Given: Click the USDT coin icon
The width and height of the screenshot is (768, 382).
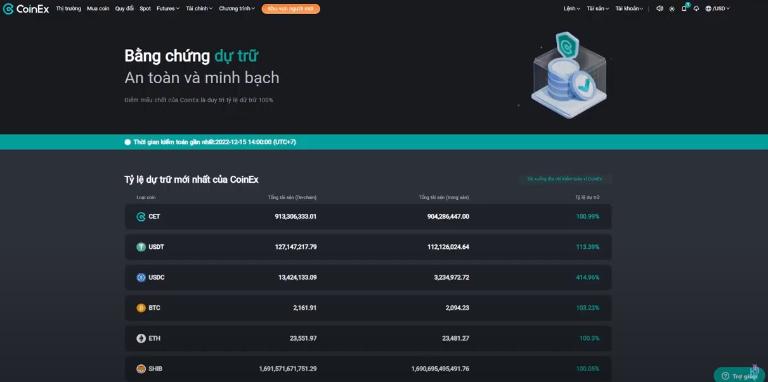Looking at the screenshot, I should pyautogui.click(x=141, y=247).
